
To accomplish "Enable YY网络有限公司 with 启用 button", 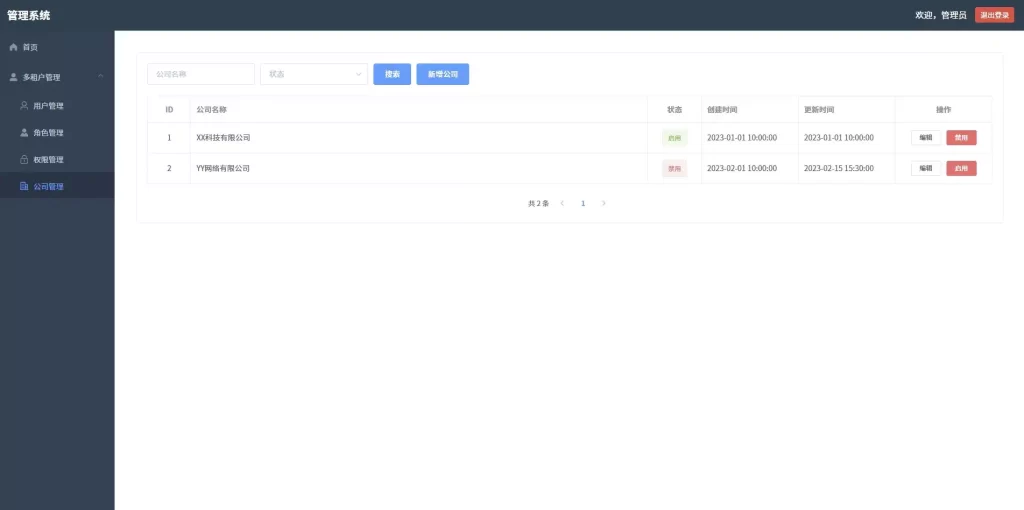I will [x=961, y=168].
